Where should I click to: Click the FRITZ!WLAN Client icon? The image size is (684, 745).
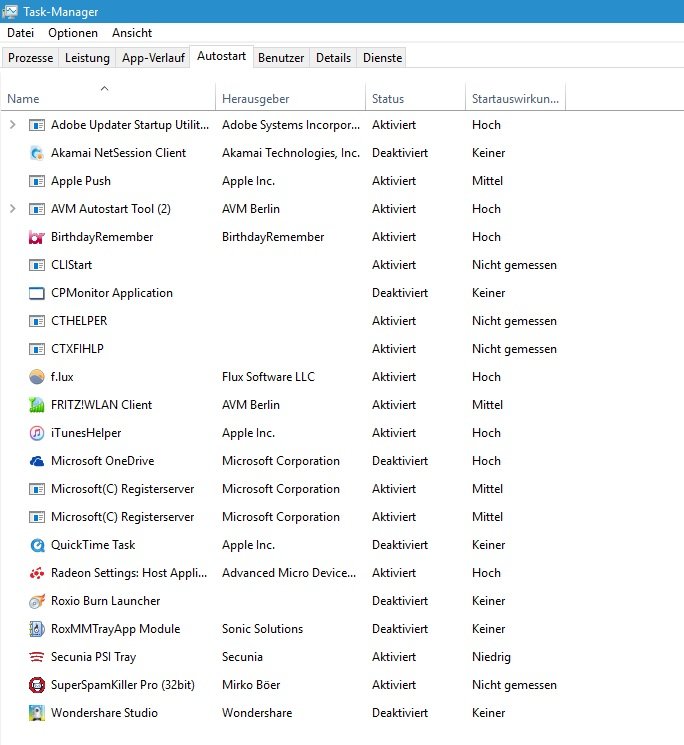click(37, 405)
